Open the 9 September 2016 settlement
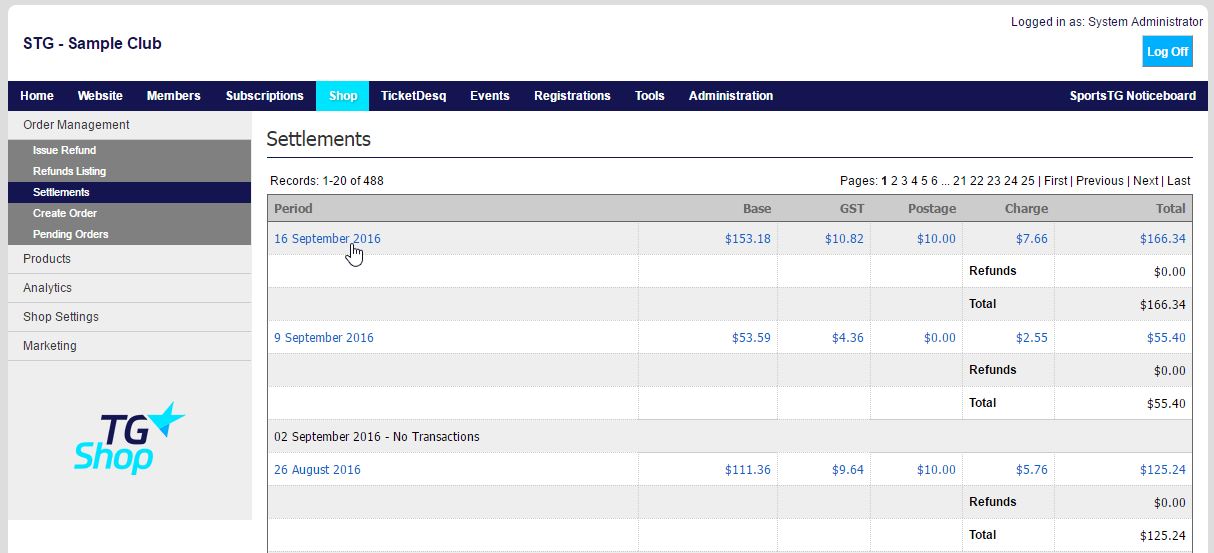This screenshot has height=553, width=1214. pos(324,338)
